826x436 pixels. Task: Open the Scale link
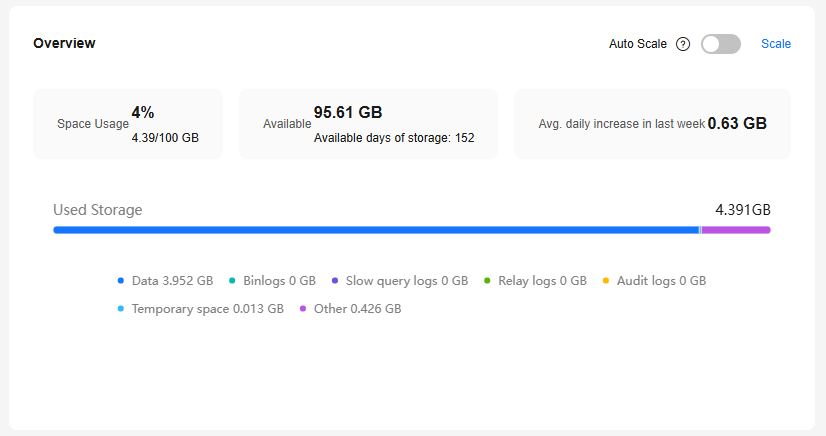click(x=776, y=44)
